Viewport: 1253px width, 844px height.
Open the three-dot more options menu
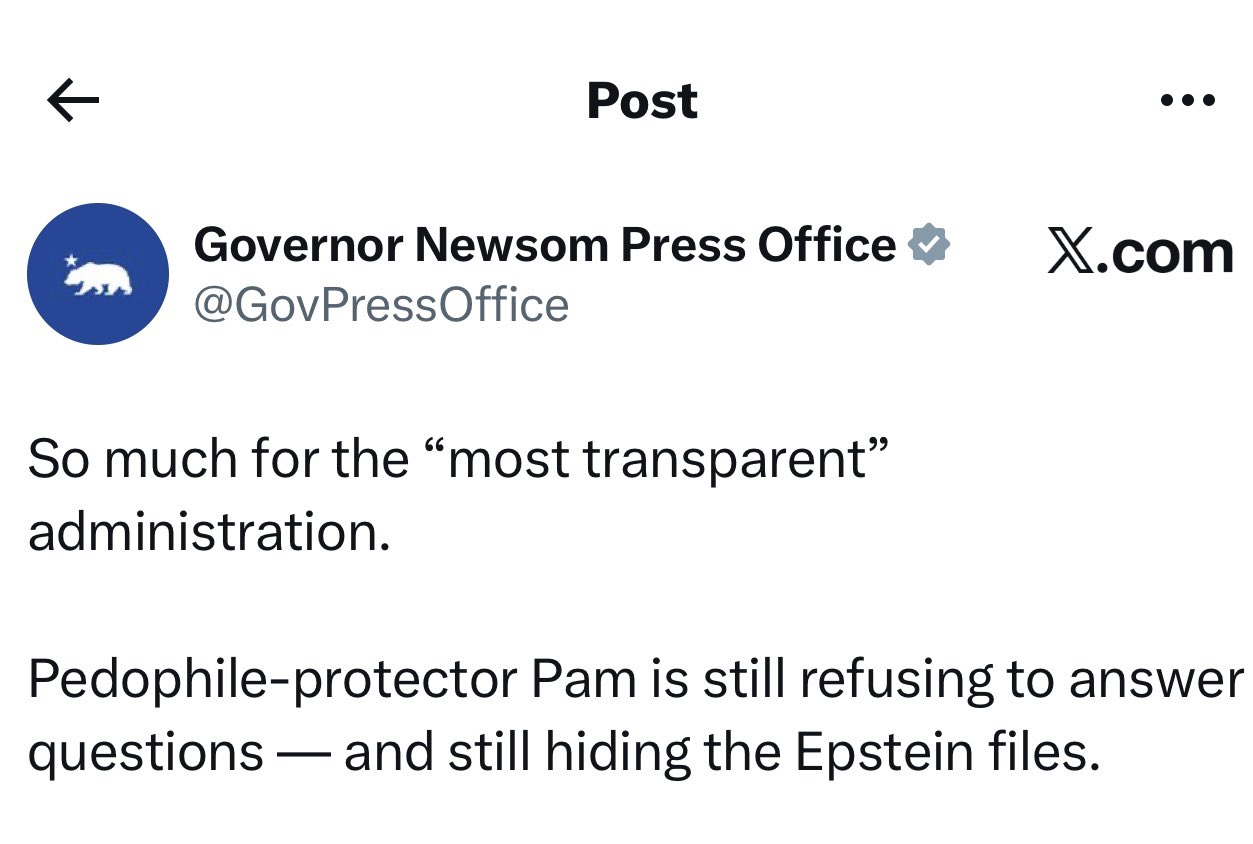tap(1187, 101)
